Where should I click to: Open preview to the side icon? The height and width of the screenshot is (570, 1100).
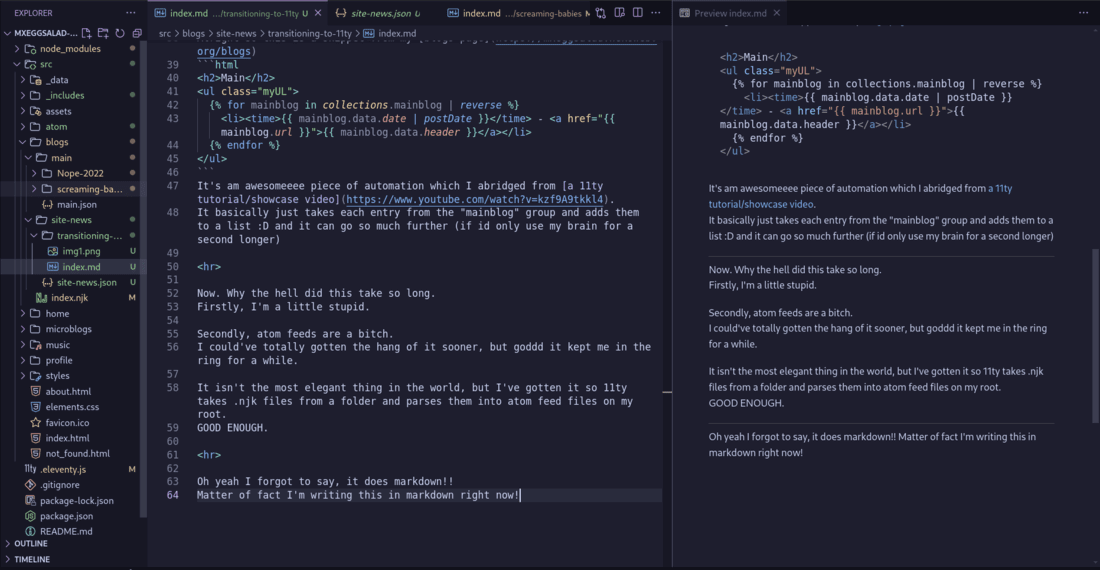coord(619,13)
